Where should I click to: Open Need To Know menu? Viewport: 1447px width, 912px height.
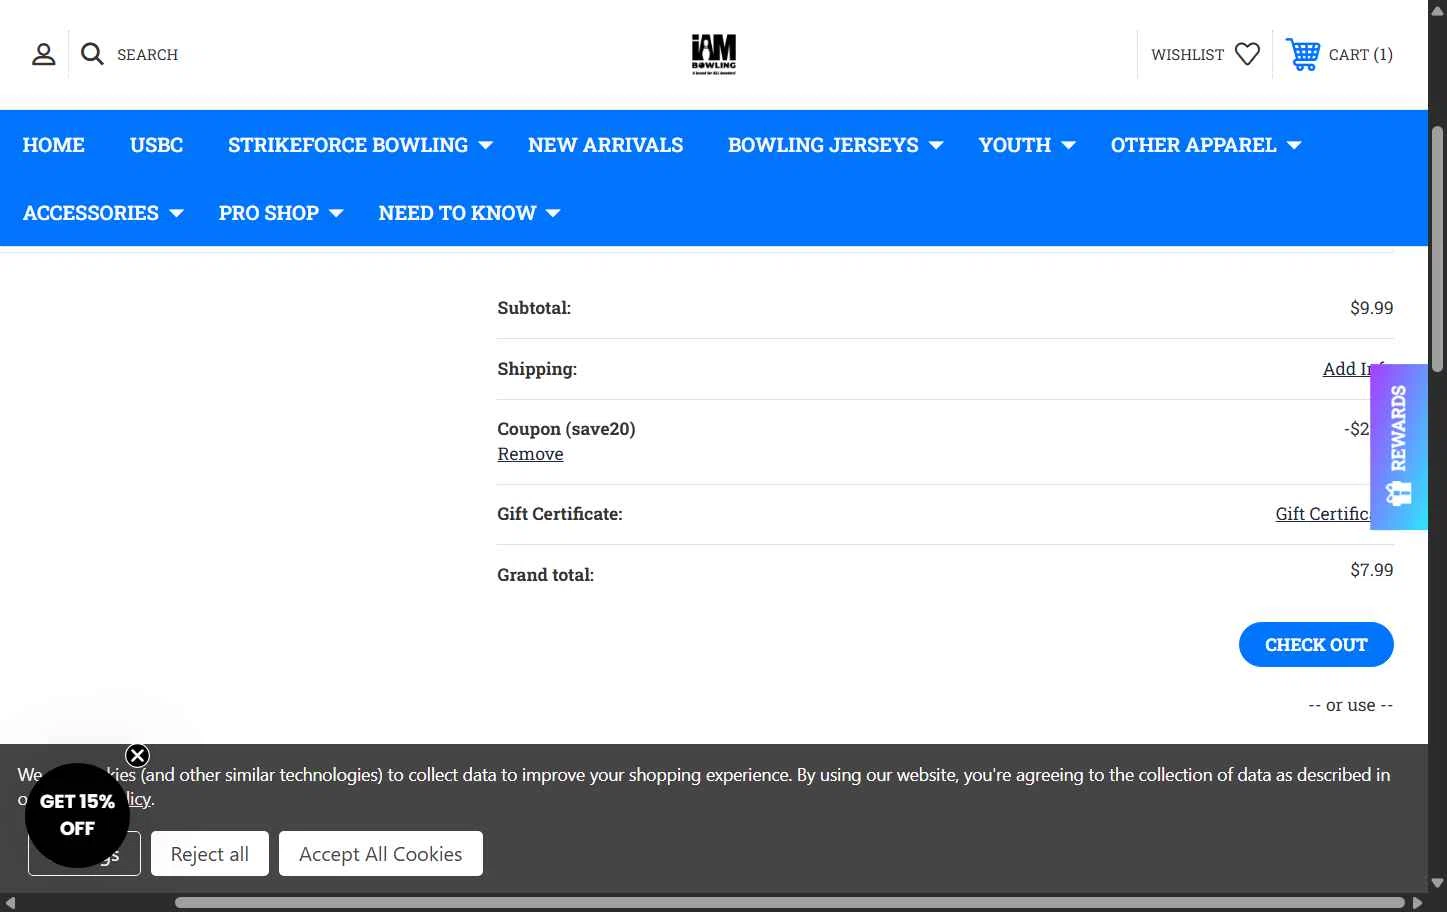click(x=457, y=213)
